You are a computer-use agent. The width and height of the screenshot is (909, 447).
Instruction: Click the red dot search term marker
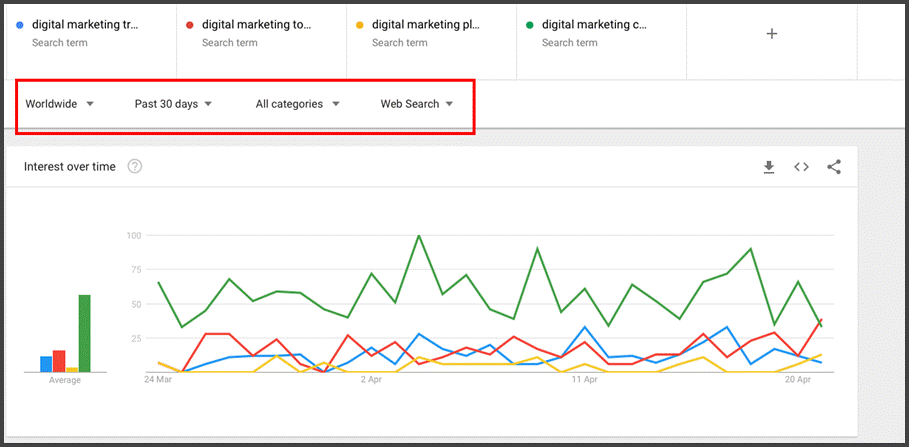(x=191, y=24)
